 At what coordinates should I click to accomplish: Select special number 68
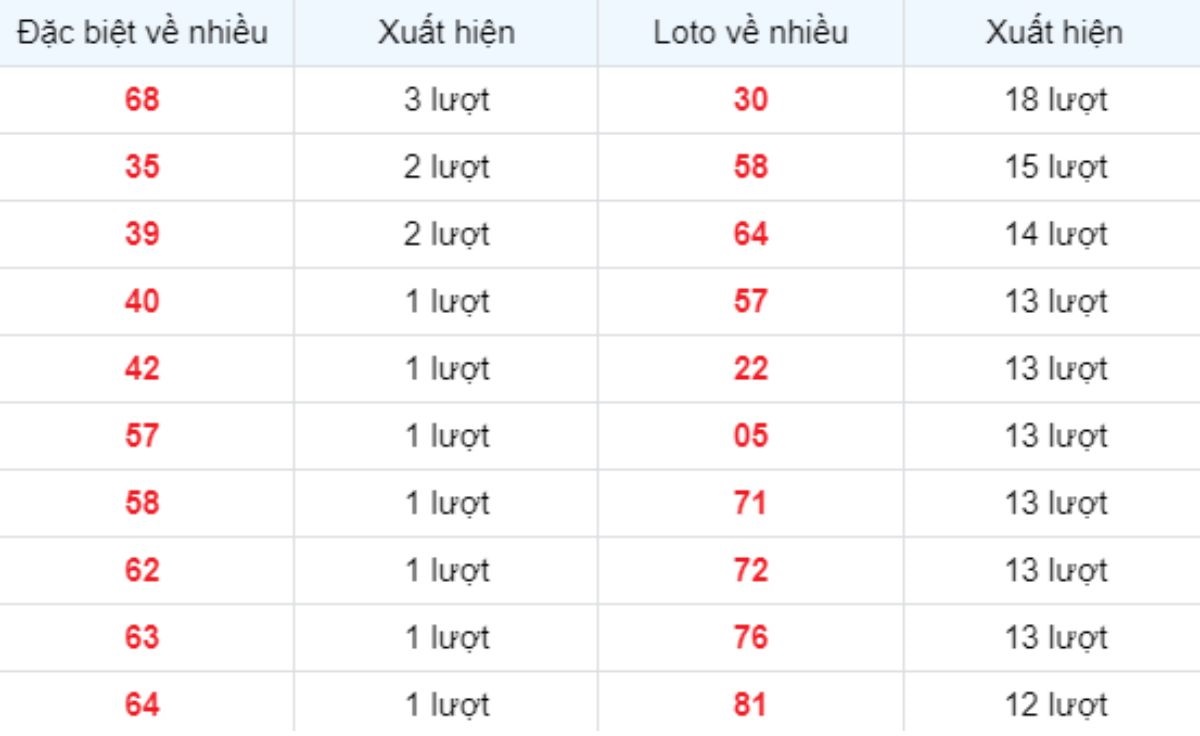[142, 100]
